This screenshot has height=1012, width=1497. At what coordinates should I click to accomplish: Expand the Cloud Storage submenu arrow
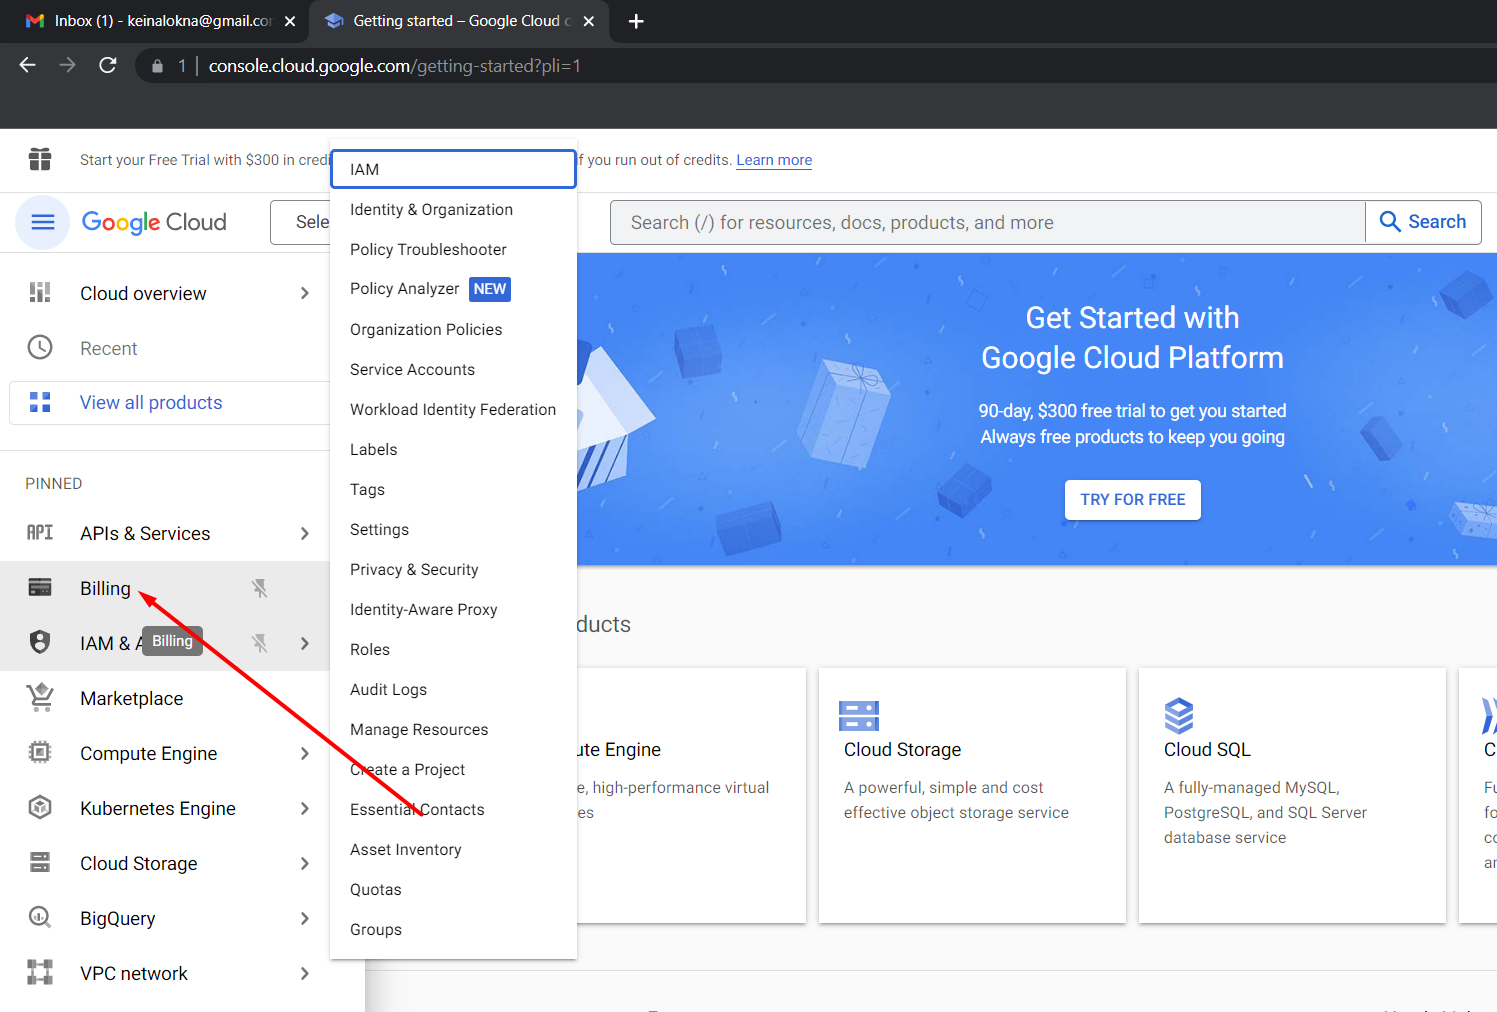pos(305,863)
